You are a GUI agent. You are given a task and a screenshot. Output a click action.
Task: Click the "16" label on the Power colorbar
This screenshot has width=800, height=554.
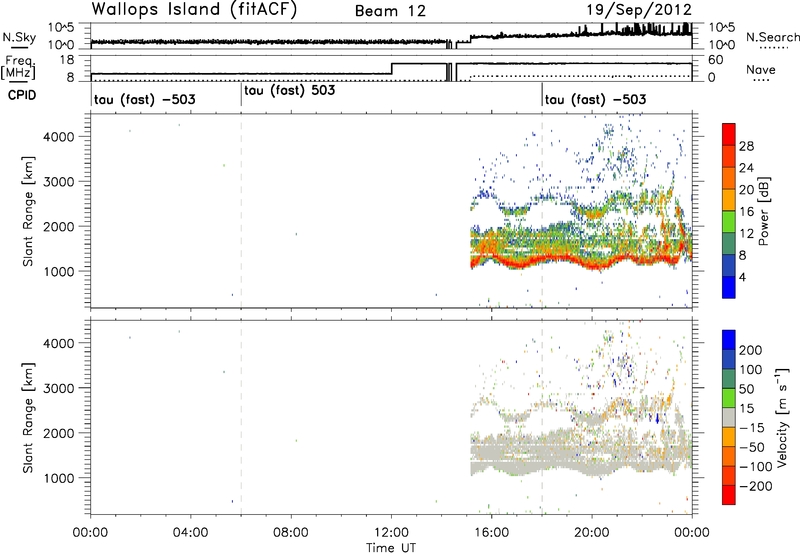click(x=746, y=212)
